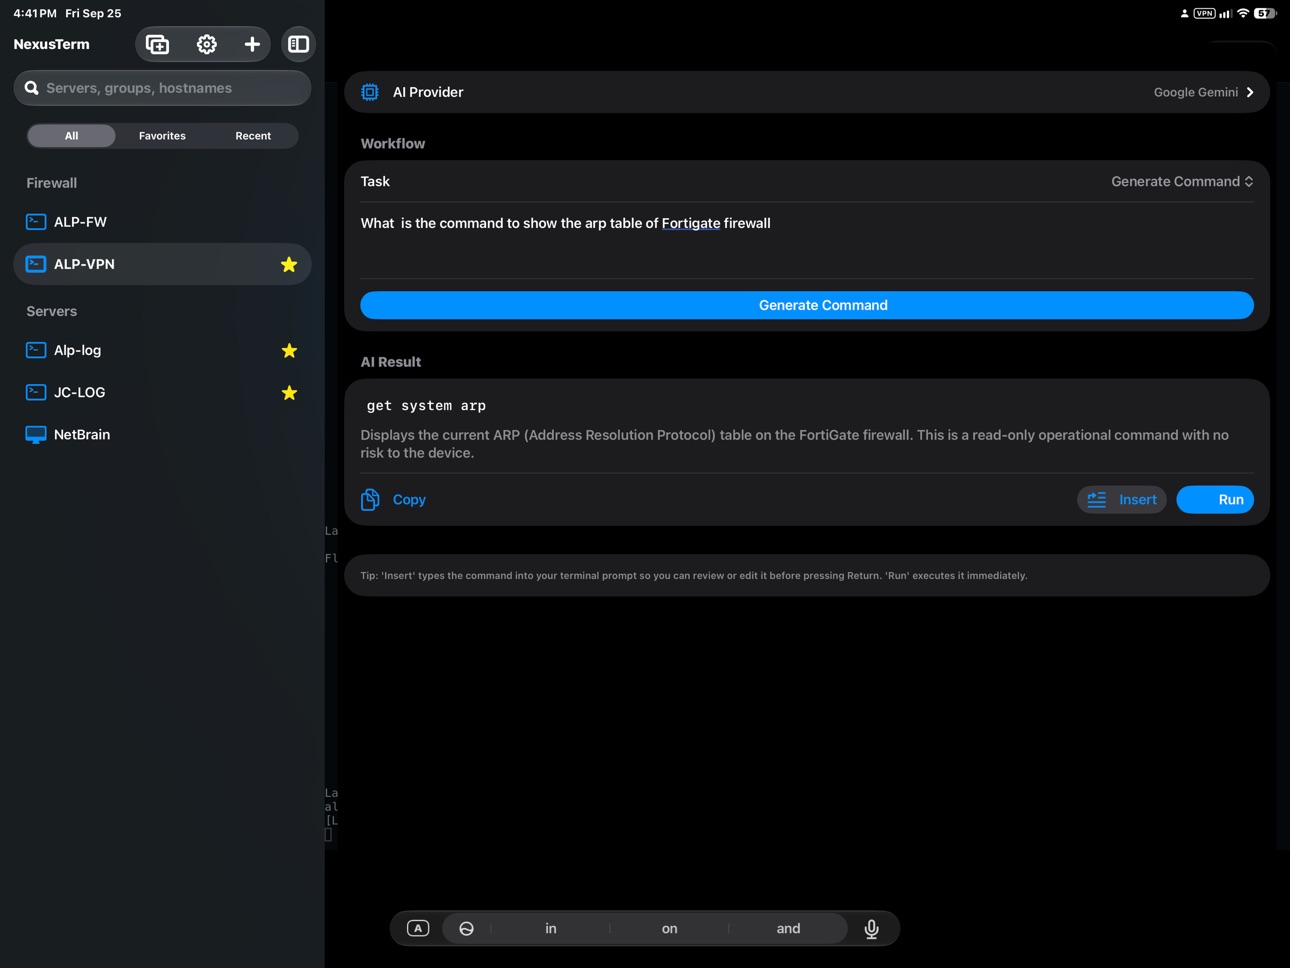
Task: Open the VPN status indicator
Action: tap(1205, 13)
